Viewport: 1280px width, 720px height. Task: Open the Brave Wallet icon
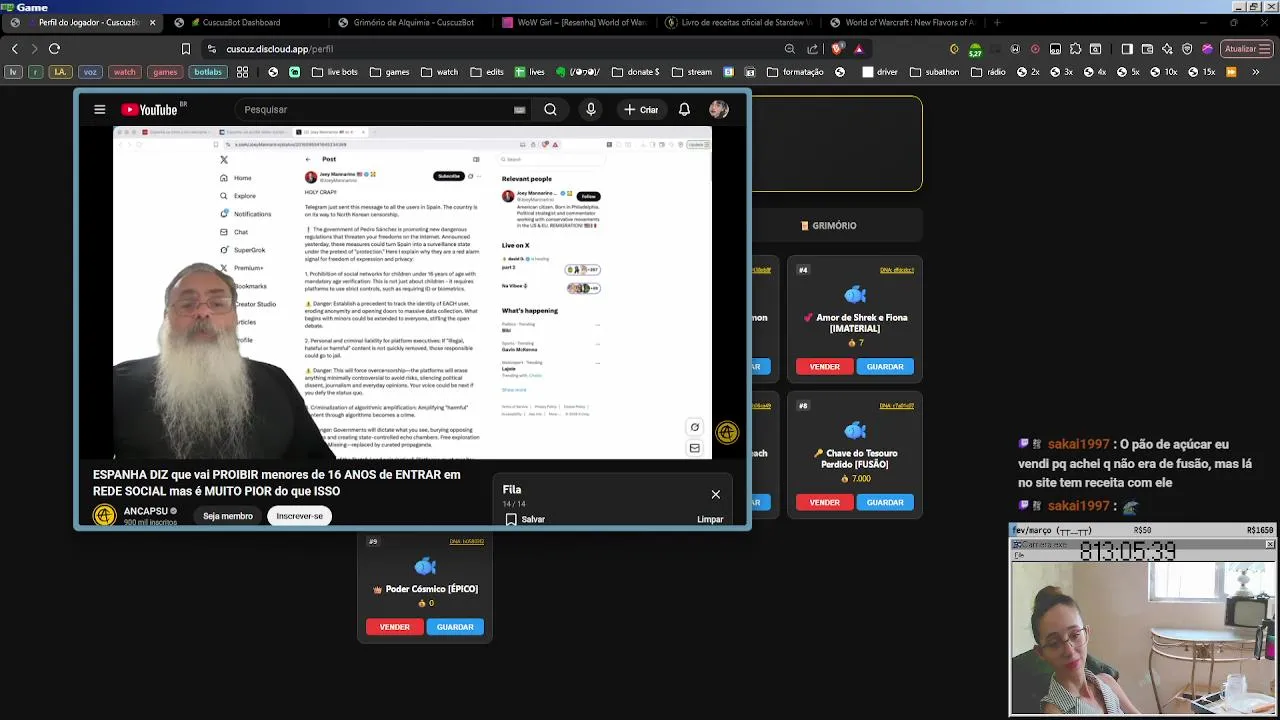1147,48
